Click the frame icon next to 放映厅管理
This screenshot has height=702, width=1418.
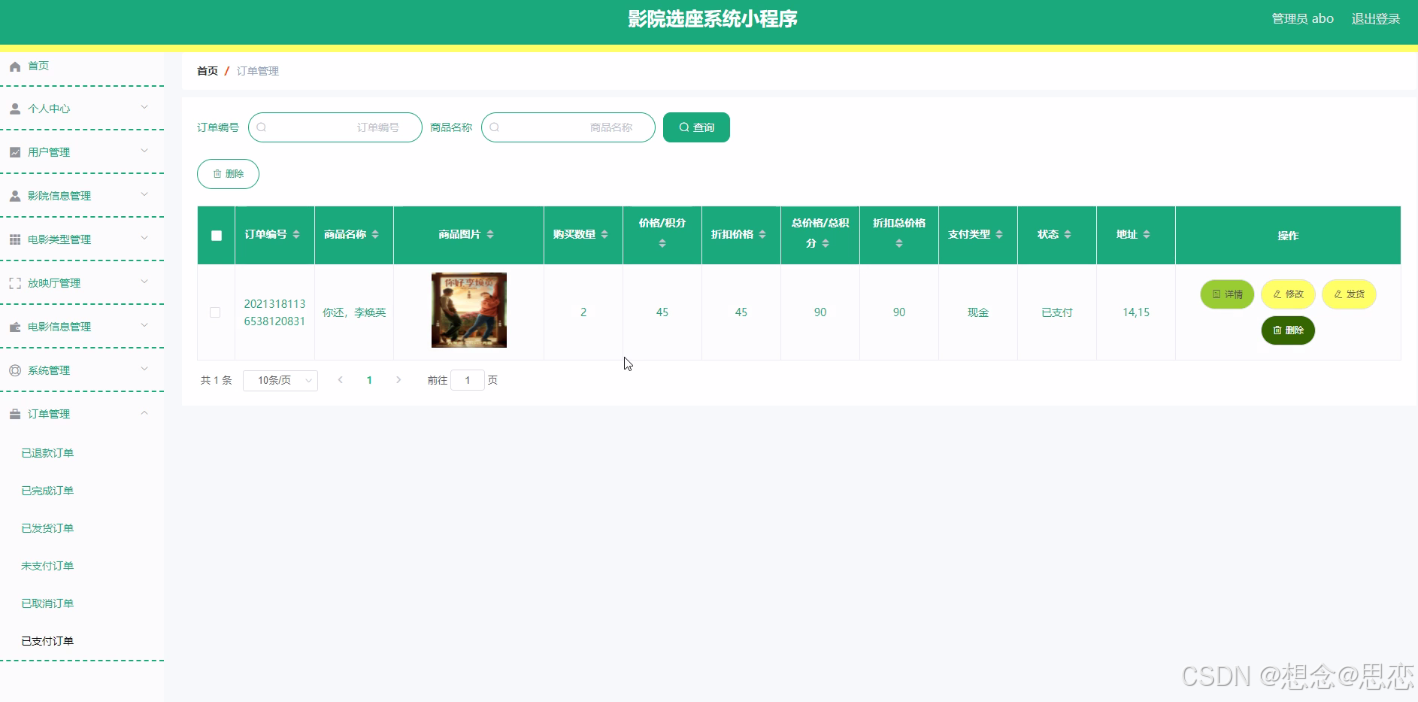coord(15,283)
